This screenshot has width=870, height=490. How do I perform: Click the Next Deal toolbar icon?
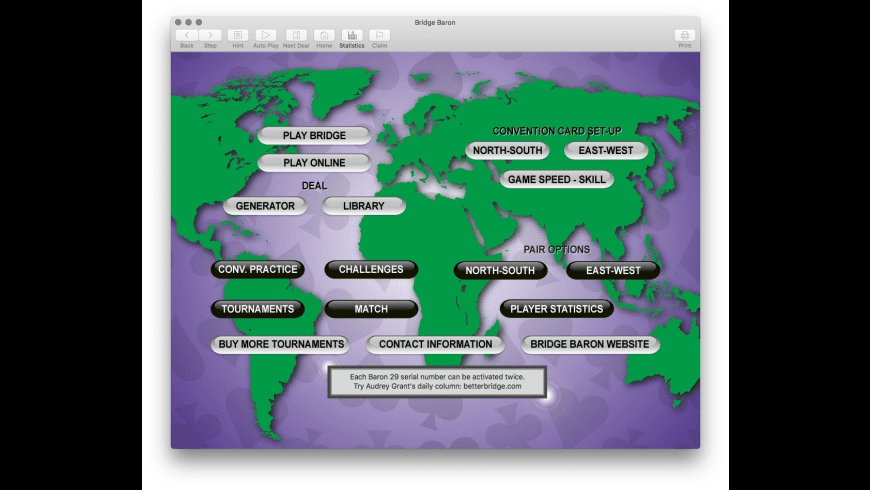coord(296,36)
